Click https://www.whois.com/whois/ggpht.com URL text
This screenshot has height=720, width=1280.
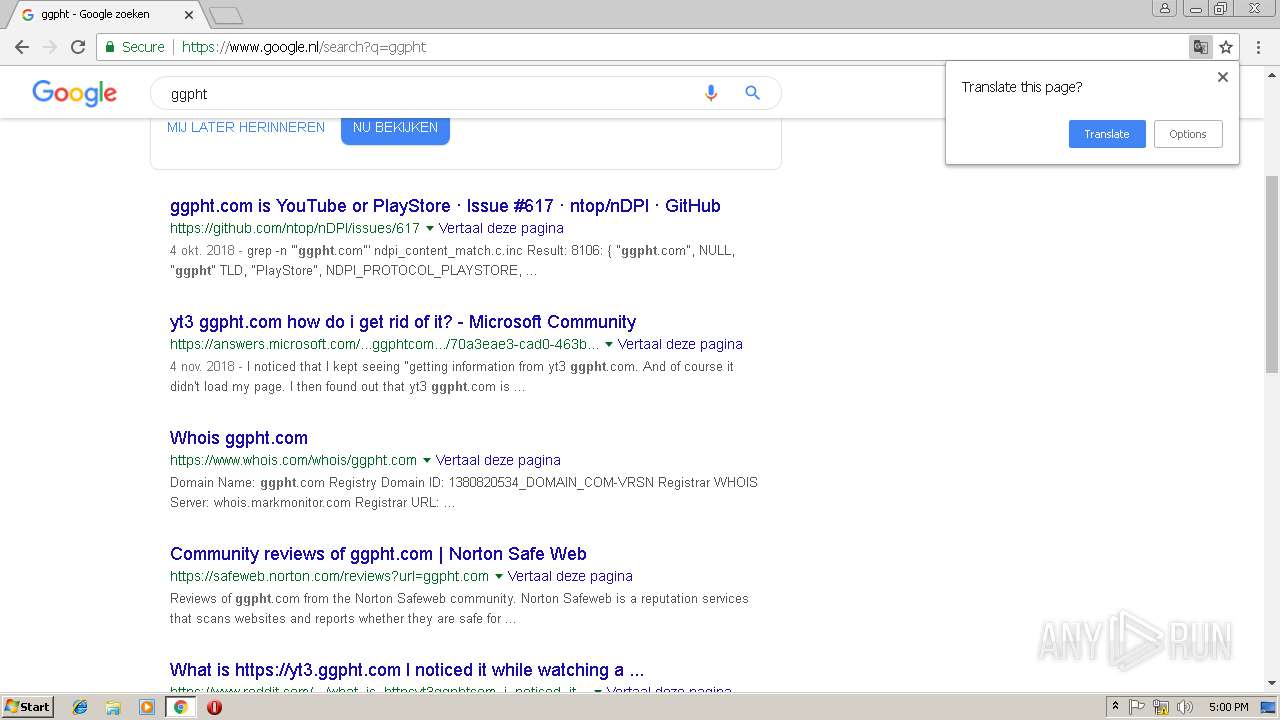coord(293,460)
